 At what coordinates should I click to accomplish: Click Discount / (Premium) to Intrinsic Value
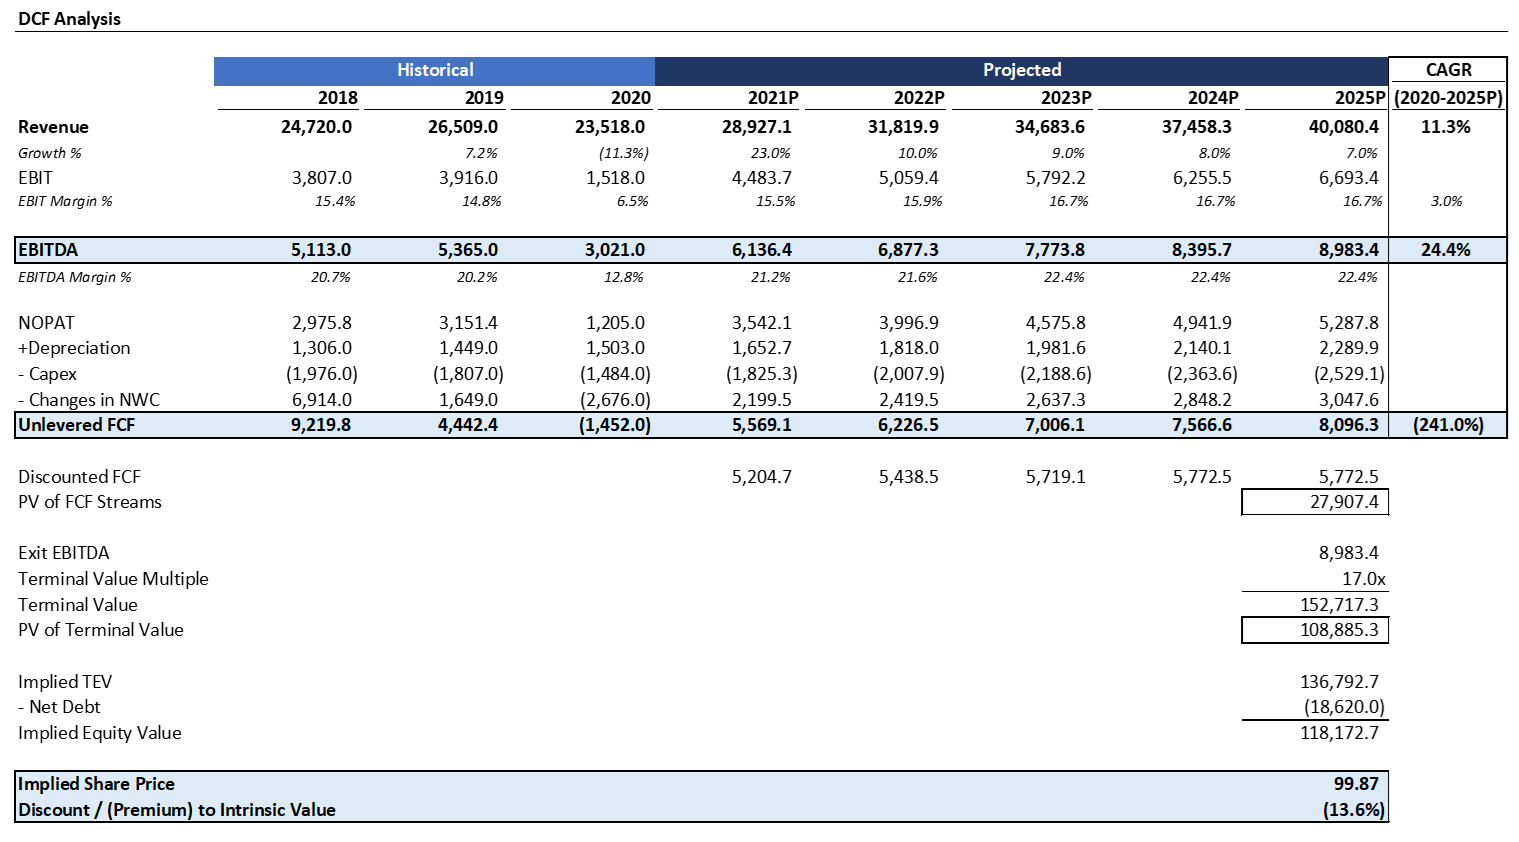click(x=177, y=810)
